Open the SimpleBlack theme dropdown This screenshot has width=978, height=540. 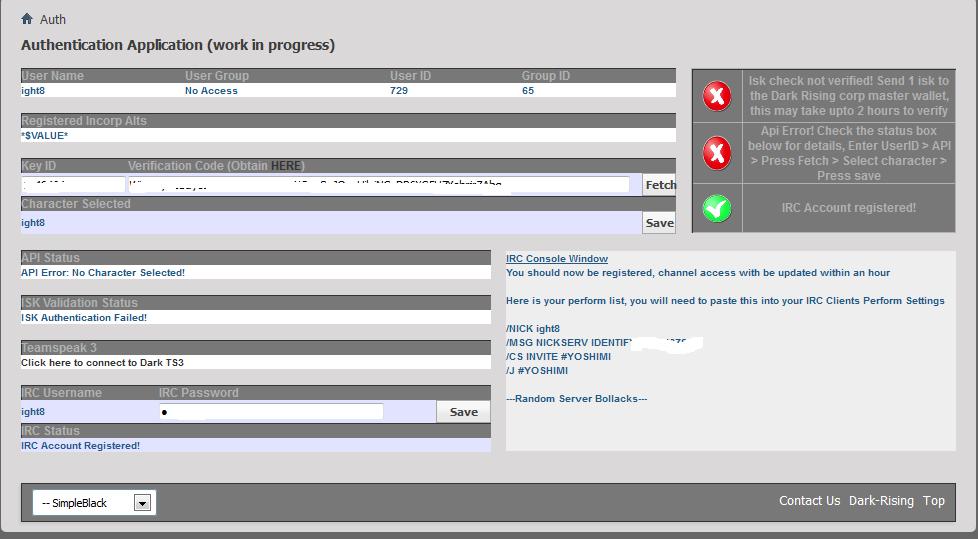[x=94, y=503]
